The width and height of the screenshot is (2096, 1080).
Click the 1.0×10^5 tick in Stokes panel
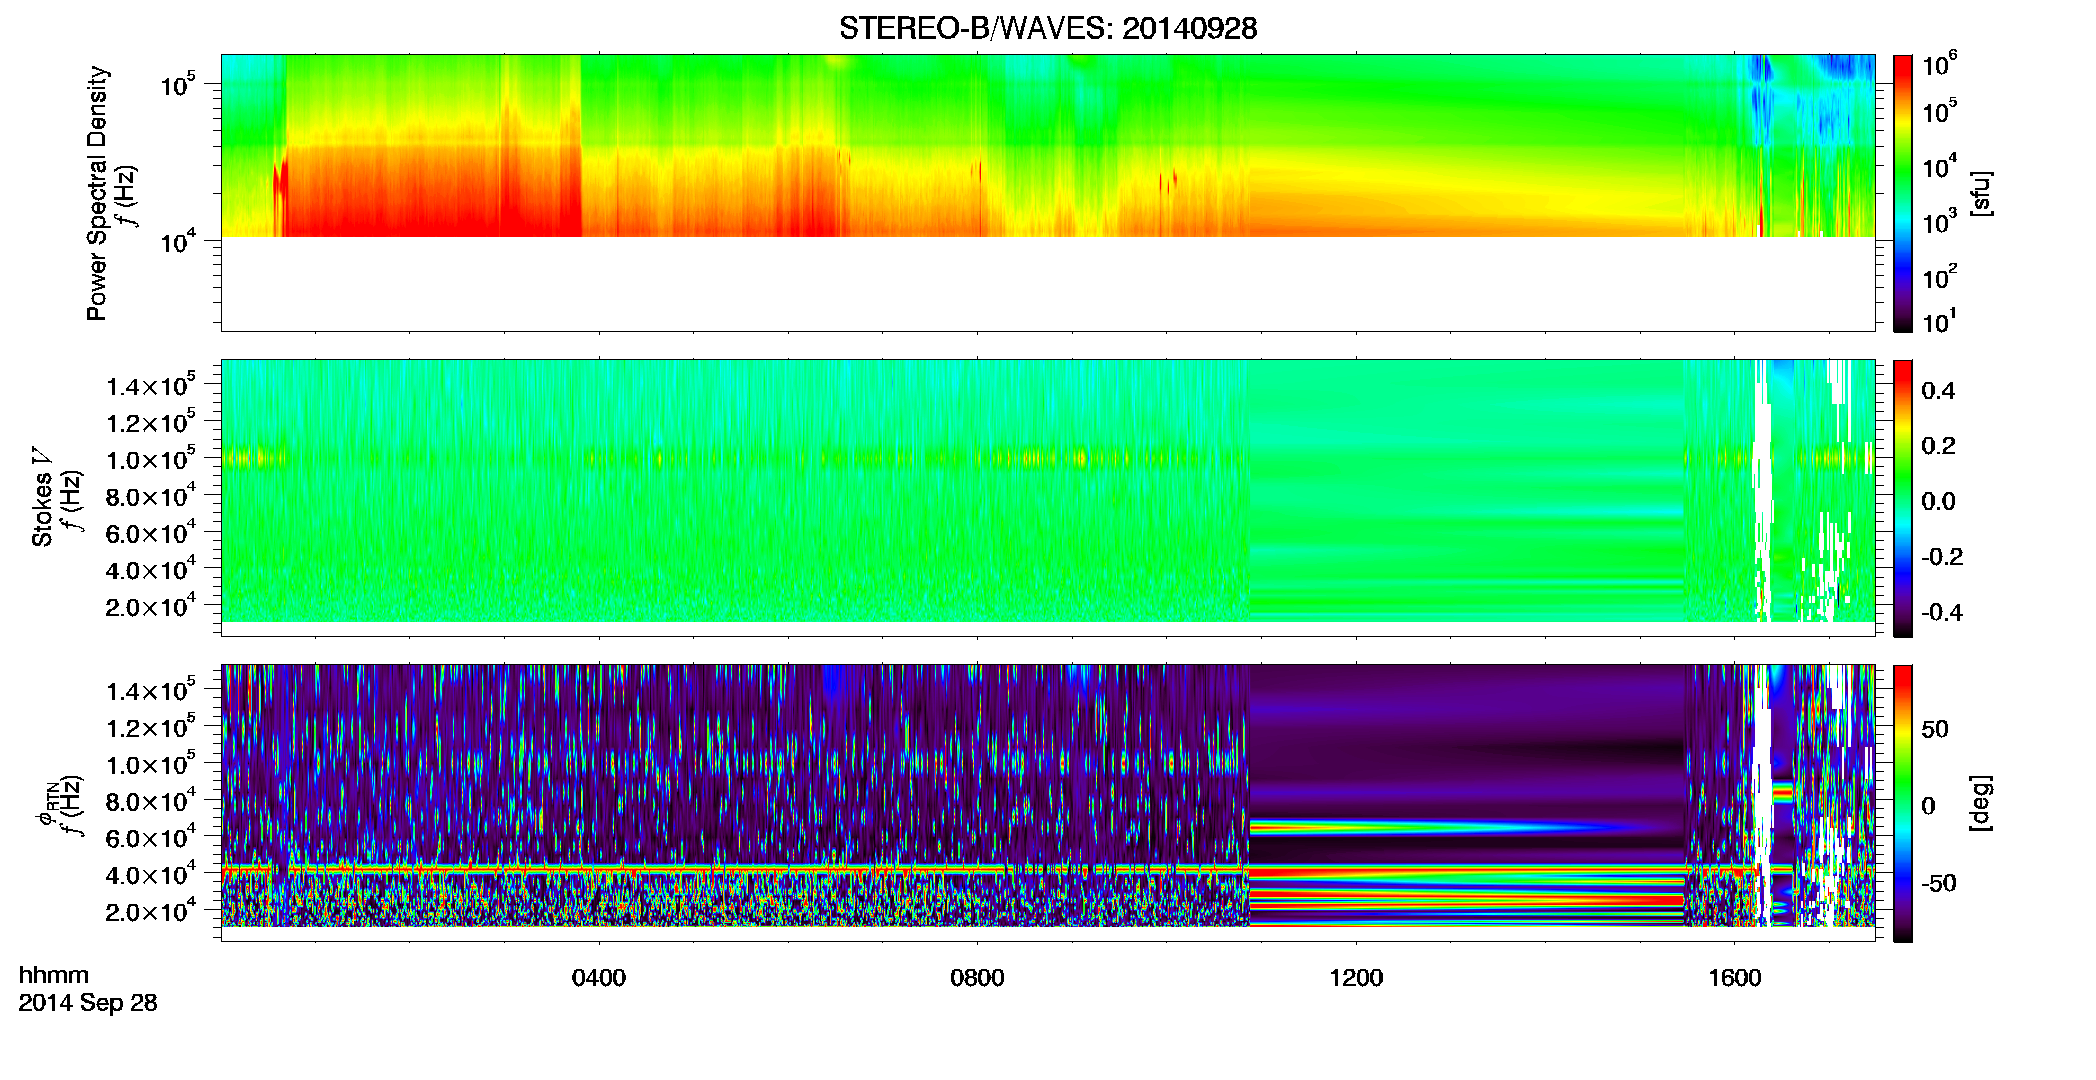tap(152, 458)
